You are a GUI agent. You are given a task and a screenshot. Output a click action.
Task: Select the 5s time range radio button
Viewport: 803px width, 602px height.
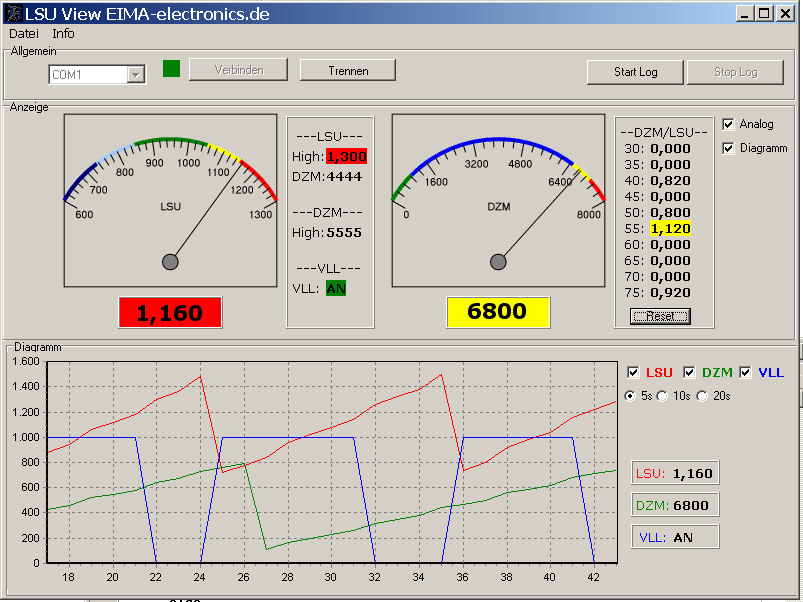[630, 396]
